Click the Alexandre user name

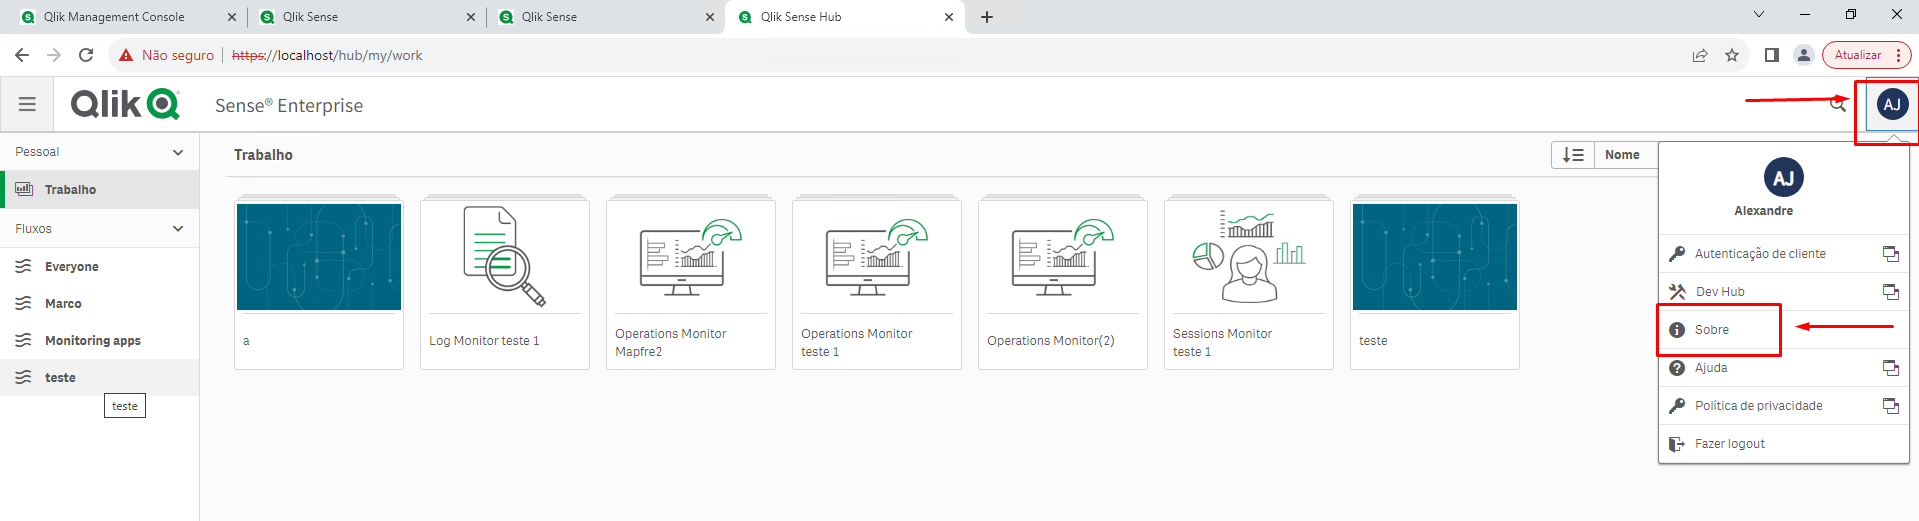(x=1763, y=211)
